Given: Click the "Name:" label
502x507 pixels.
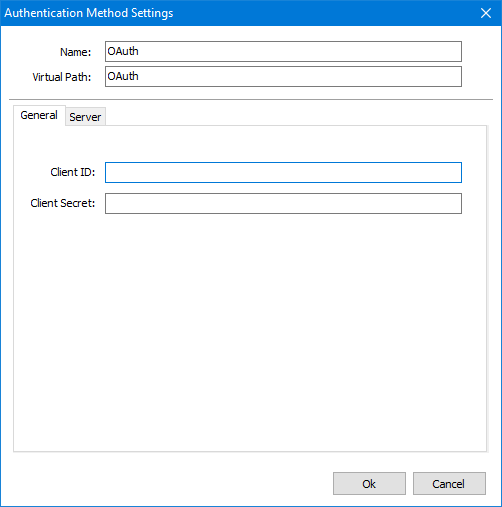Looking at the screenshot, I should point(75,52).
